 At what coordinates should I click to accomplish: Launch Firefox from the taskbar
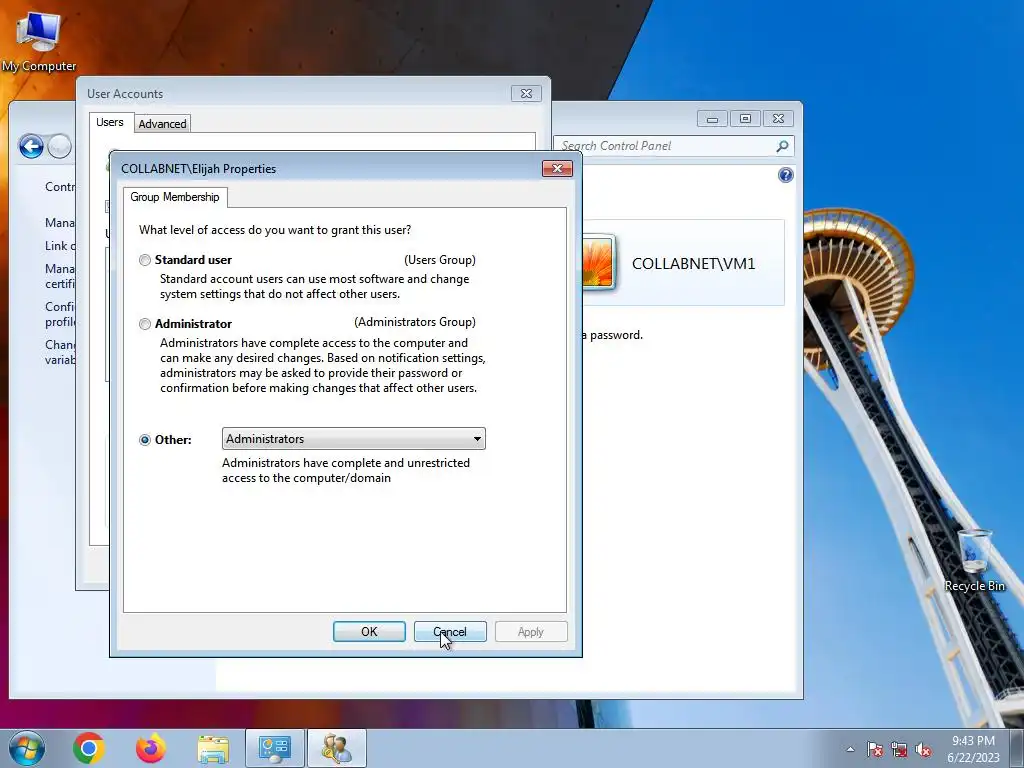coord(151,748)
